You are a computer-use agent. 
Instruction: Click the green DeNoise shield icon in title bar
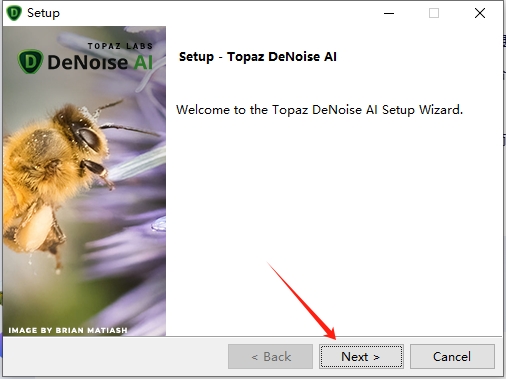click(x=14, y=13)
